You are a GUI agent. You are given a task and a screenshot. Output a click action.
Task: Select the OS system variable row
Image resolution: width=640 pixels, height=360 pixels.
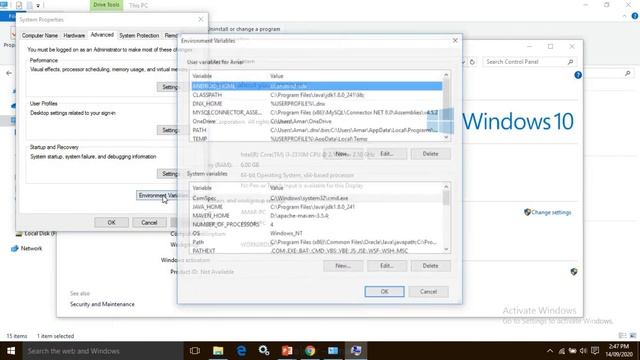pyautogui.click(x=317, y=233)
